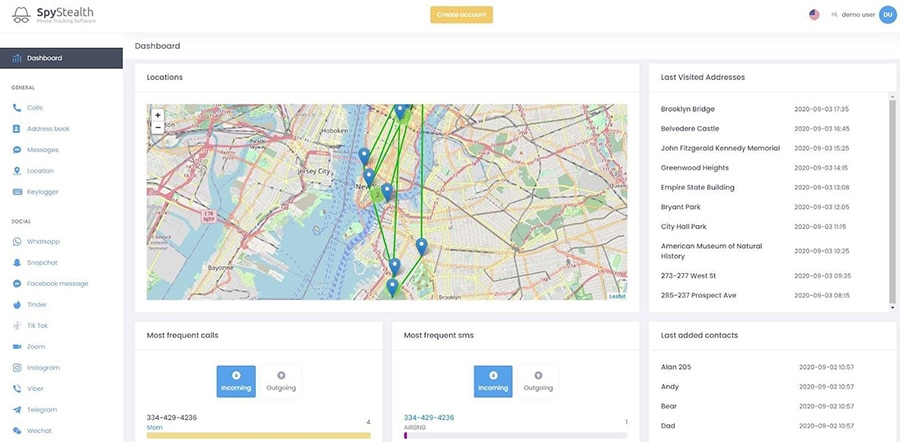Click the Create account button
This screenshot has width=900, height=442.
[461, 15]
